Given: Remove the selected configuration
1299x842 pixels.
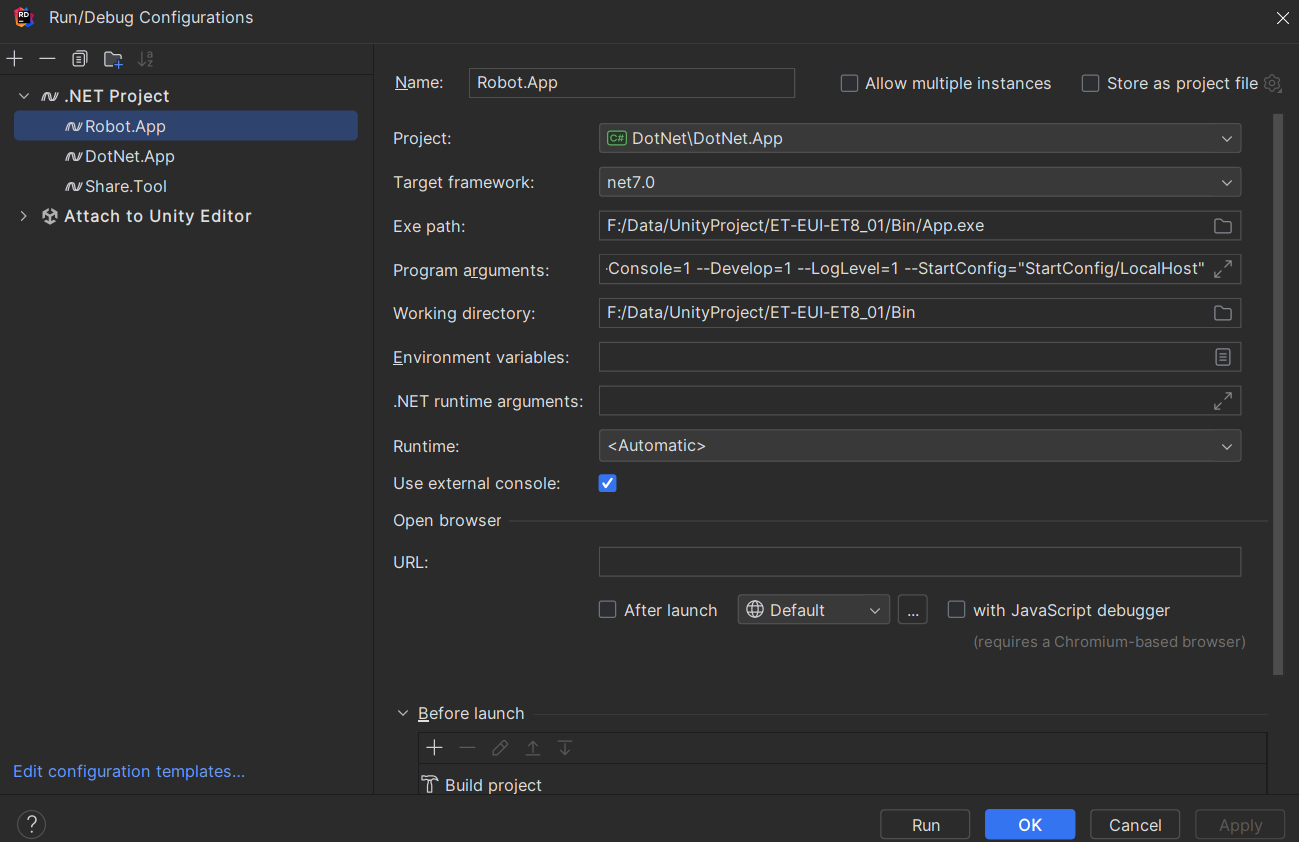Looking at the screenshot, I should click(47, 59).
